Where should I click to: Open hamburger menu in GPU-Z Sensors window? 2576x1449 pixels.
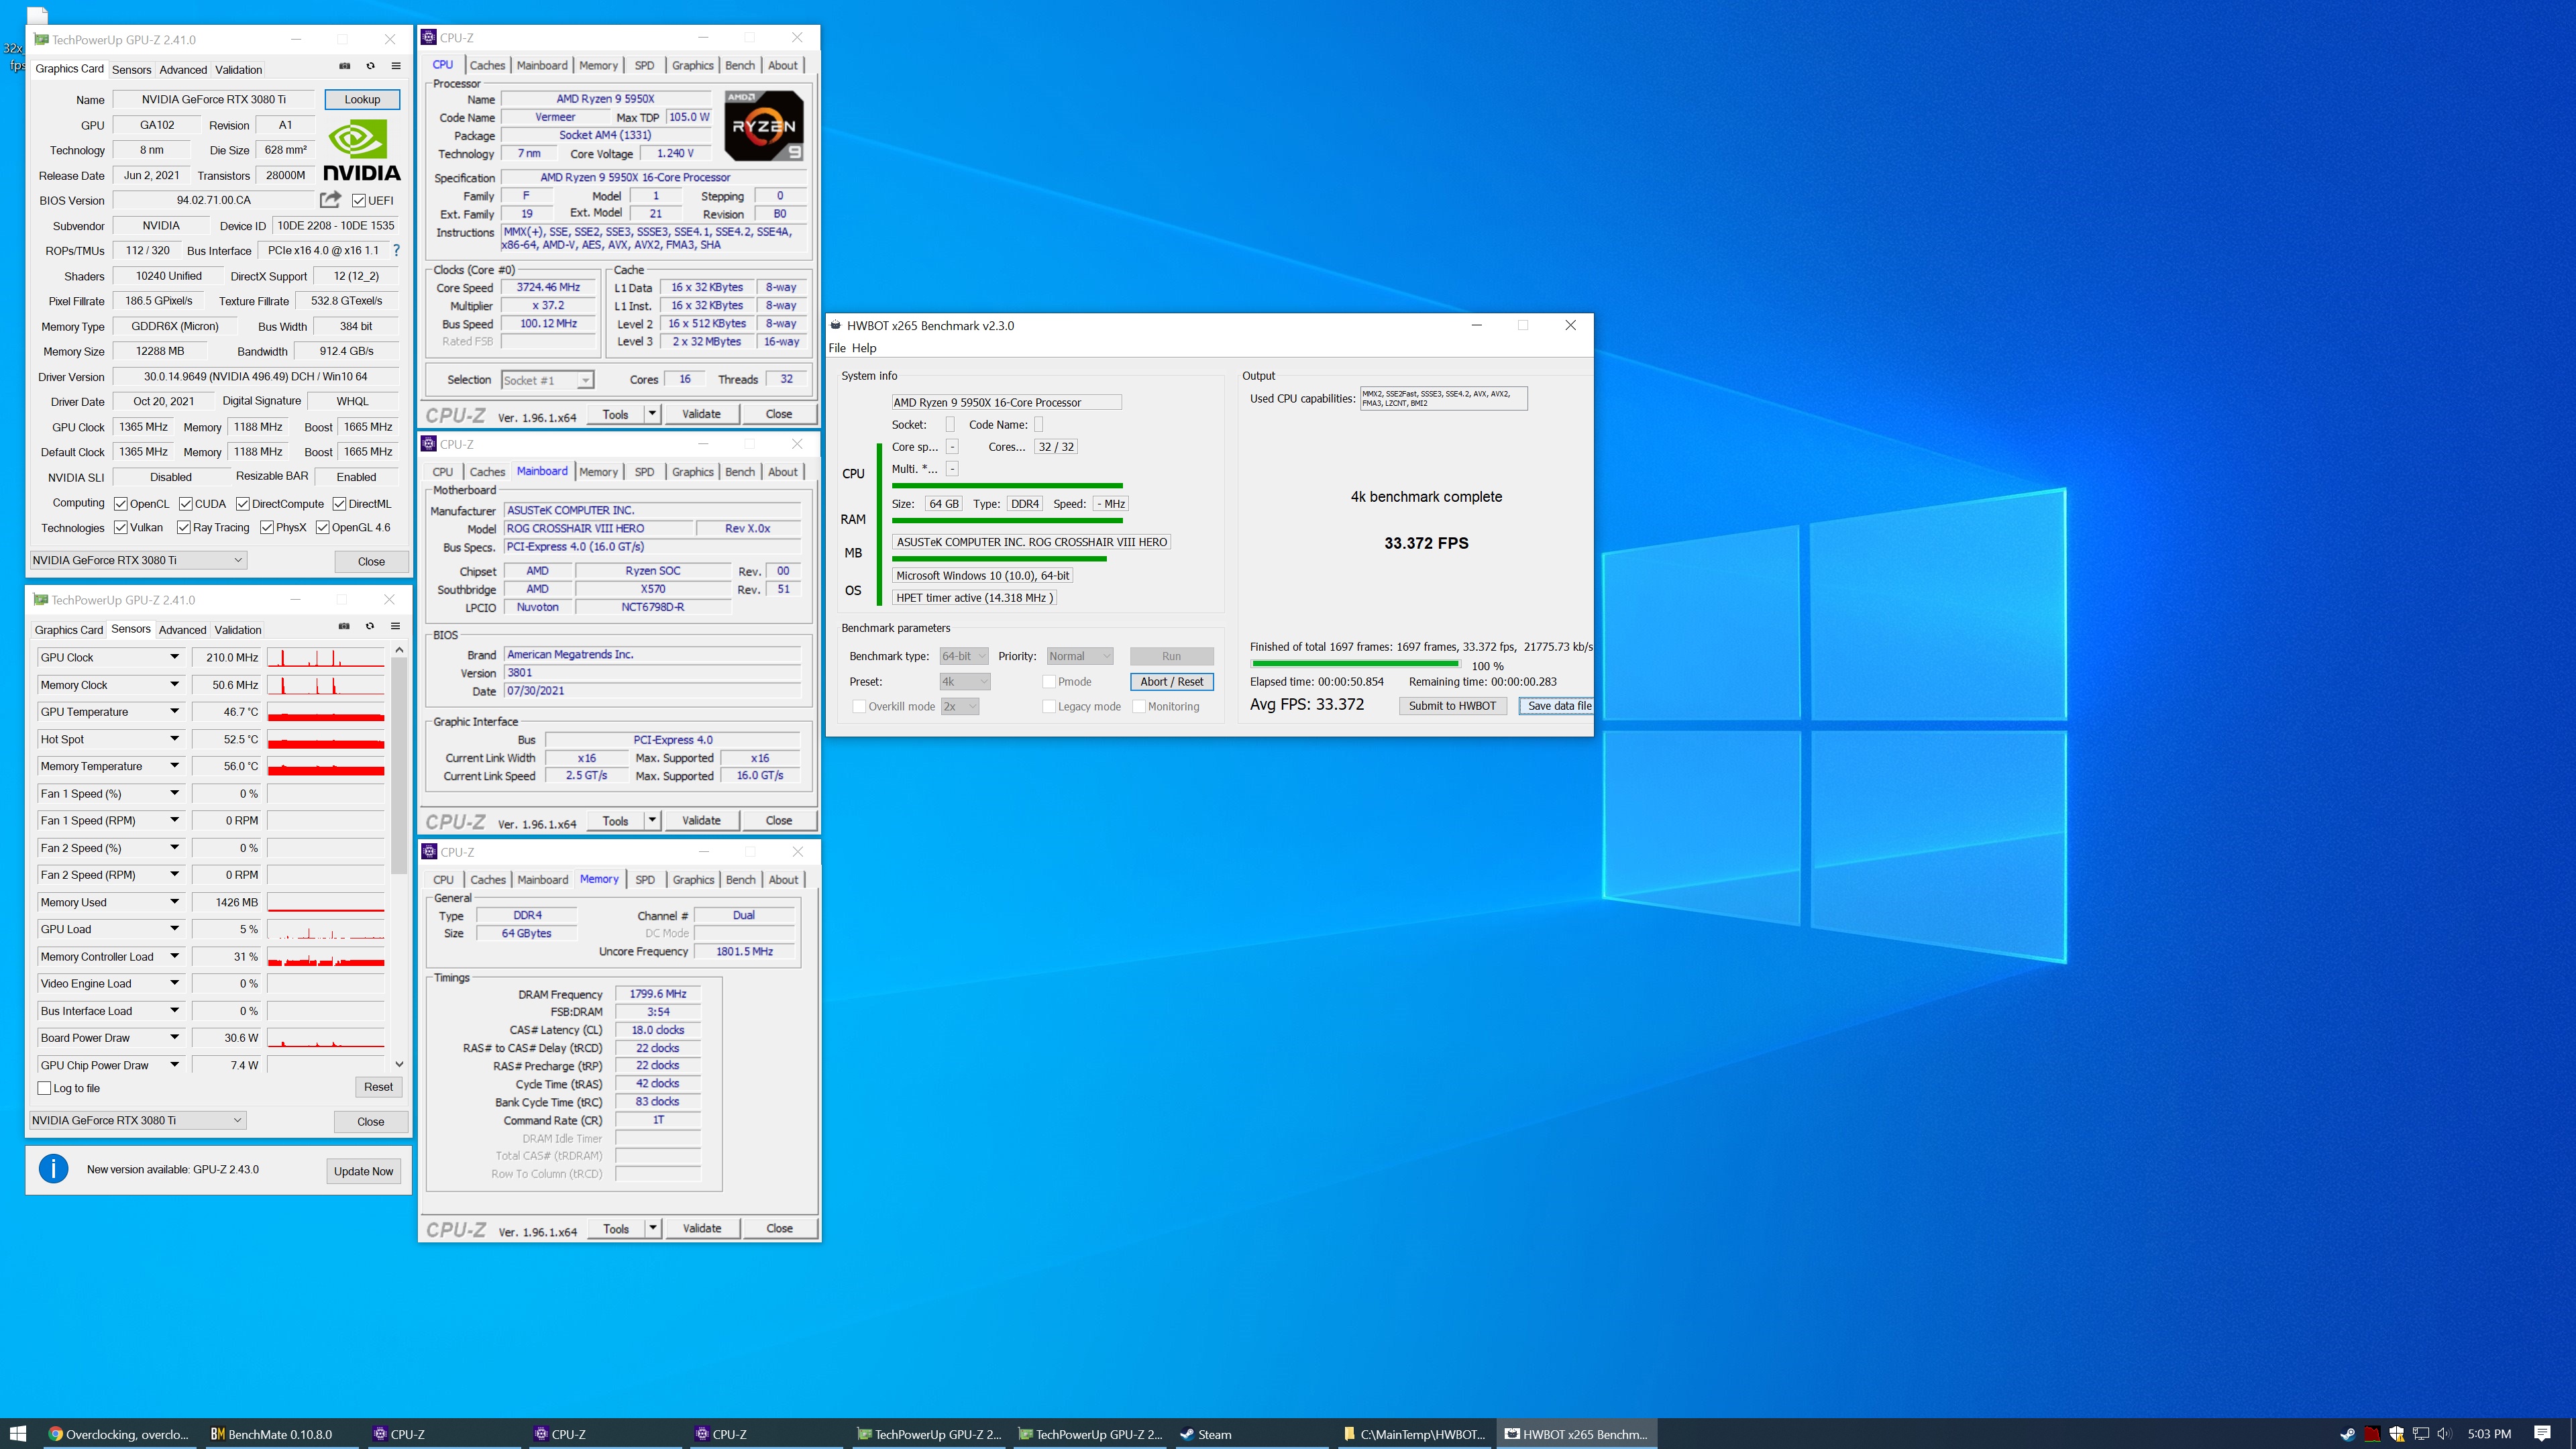pyautogui.click(x=396, y=626)
